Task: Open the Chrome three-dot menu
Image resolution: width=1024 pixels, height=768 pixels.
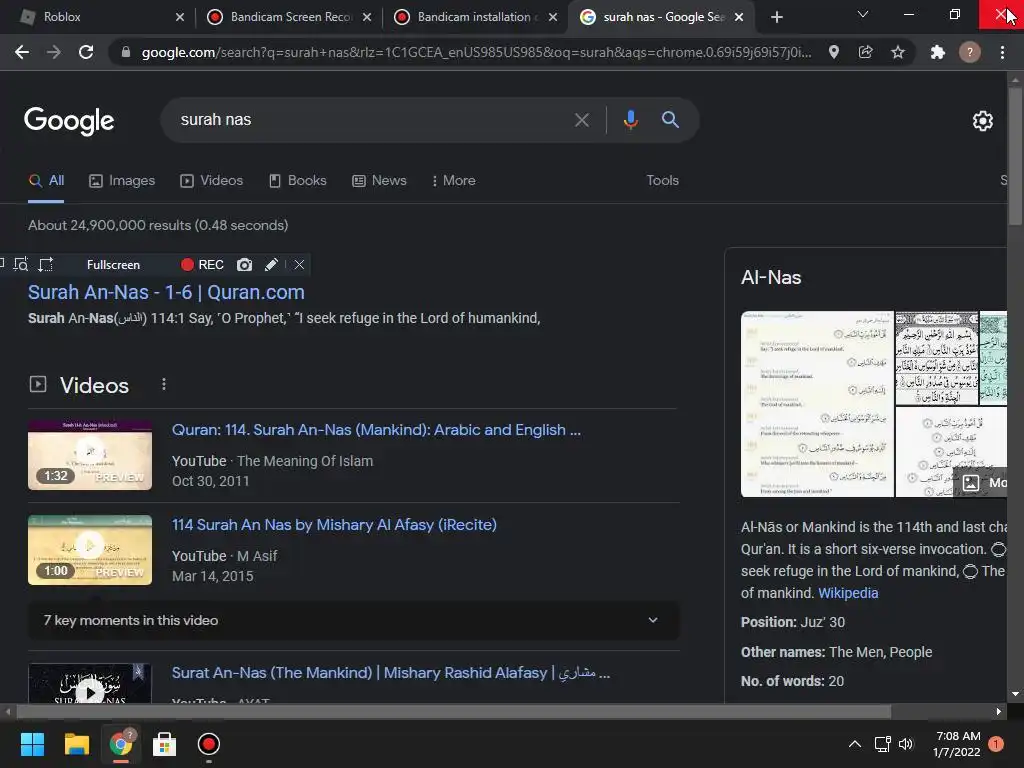Action: (1002, 52)
